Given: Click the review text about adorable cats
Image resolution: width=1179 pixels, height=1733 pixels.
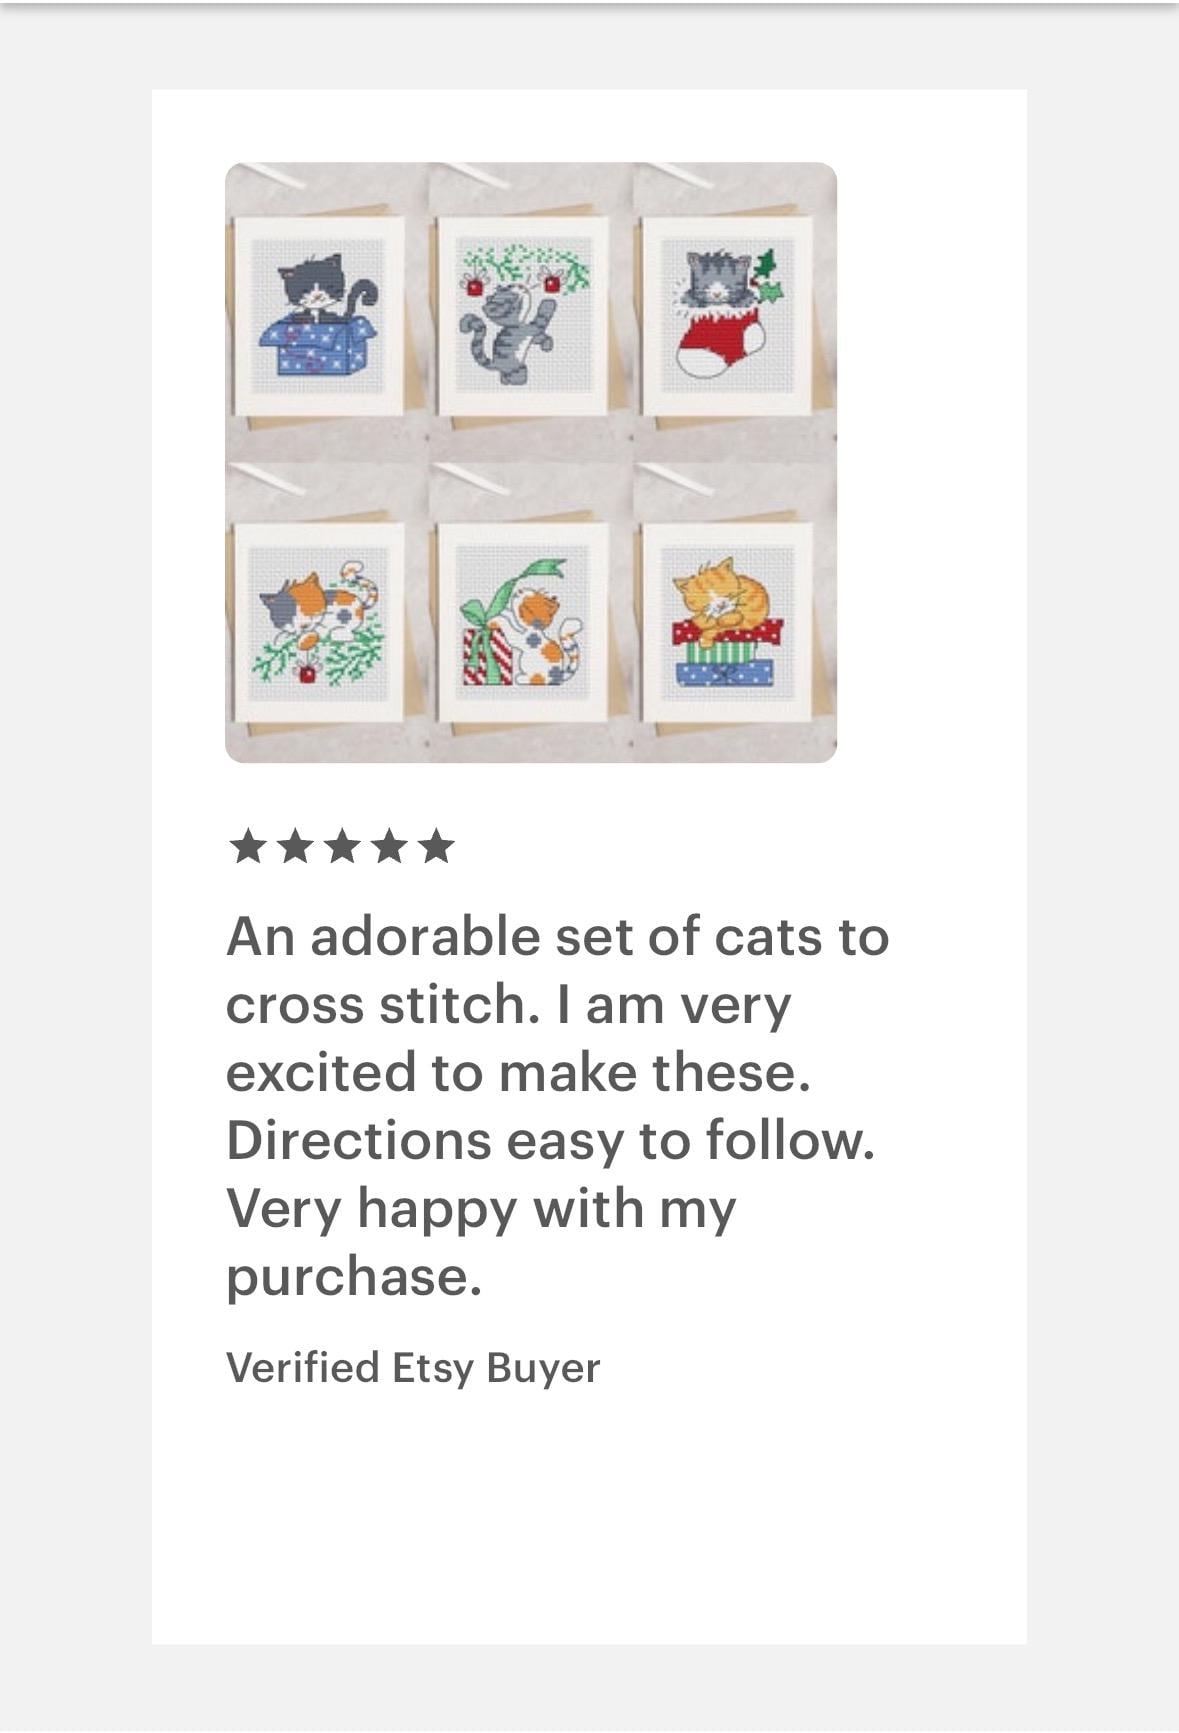Looking at the screenshot, I should tap(557, 1106).
